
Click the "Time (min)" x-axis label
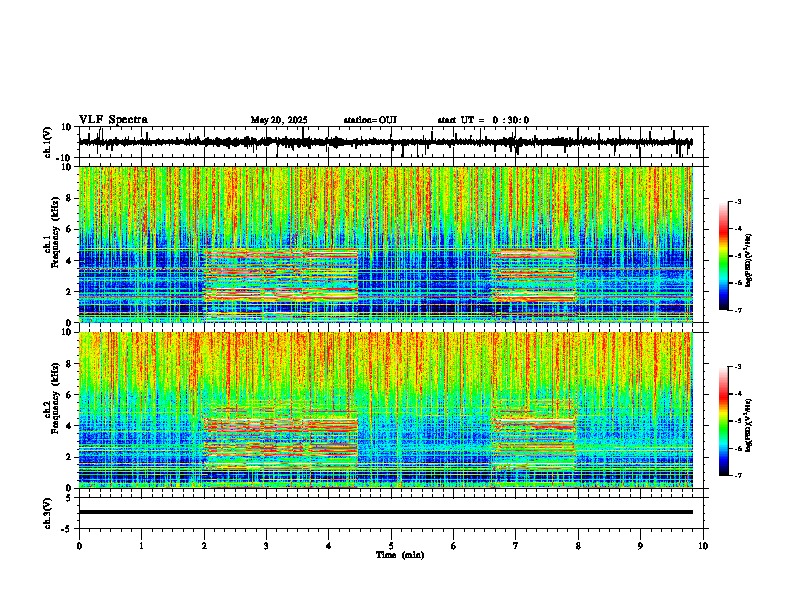400,555
